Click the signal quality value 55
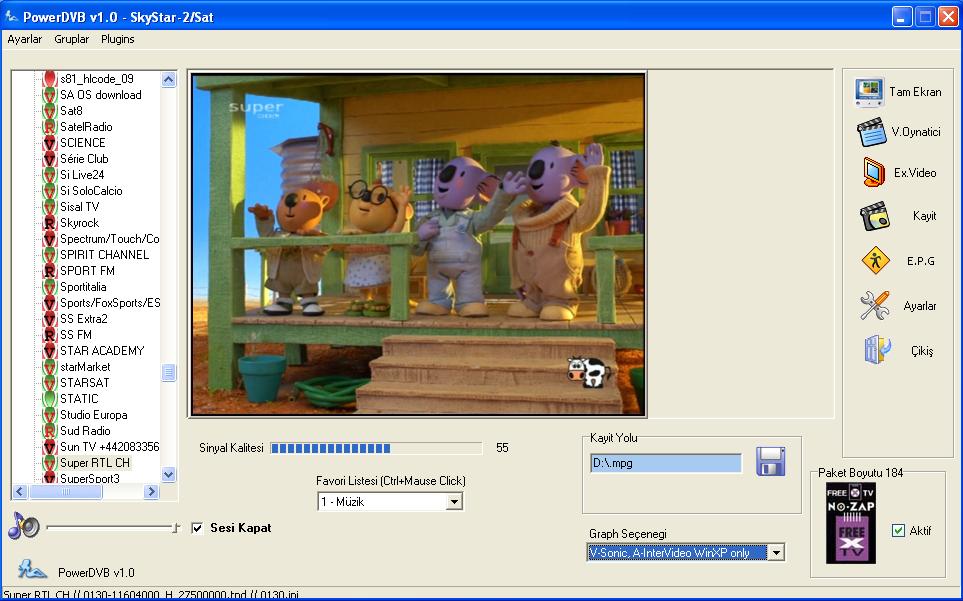This screenshot has height=601, width=963. 502,448
